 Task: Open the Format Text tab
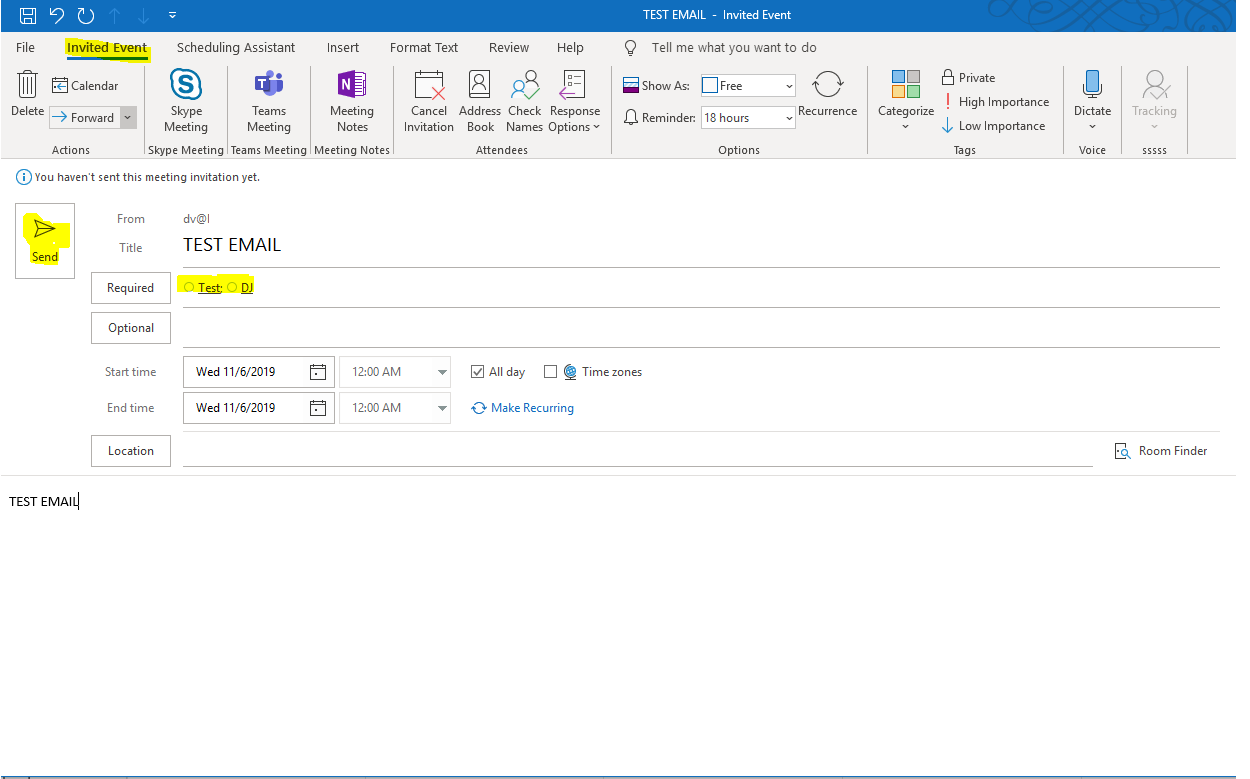424,47
